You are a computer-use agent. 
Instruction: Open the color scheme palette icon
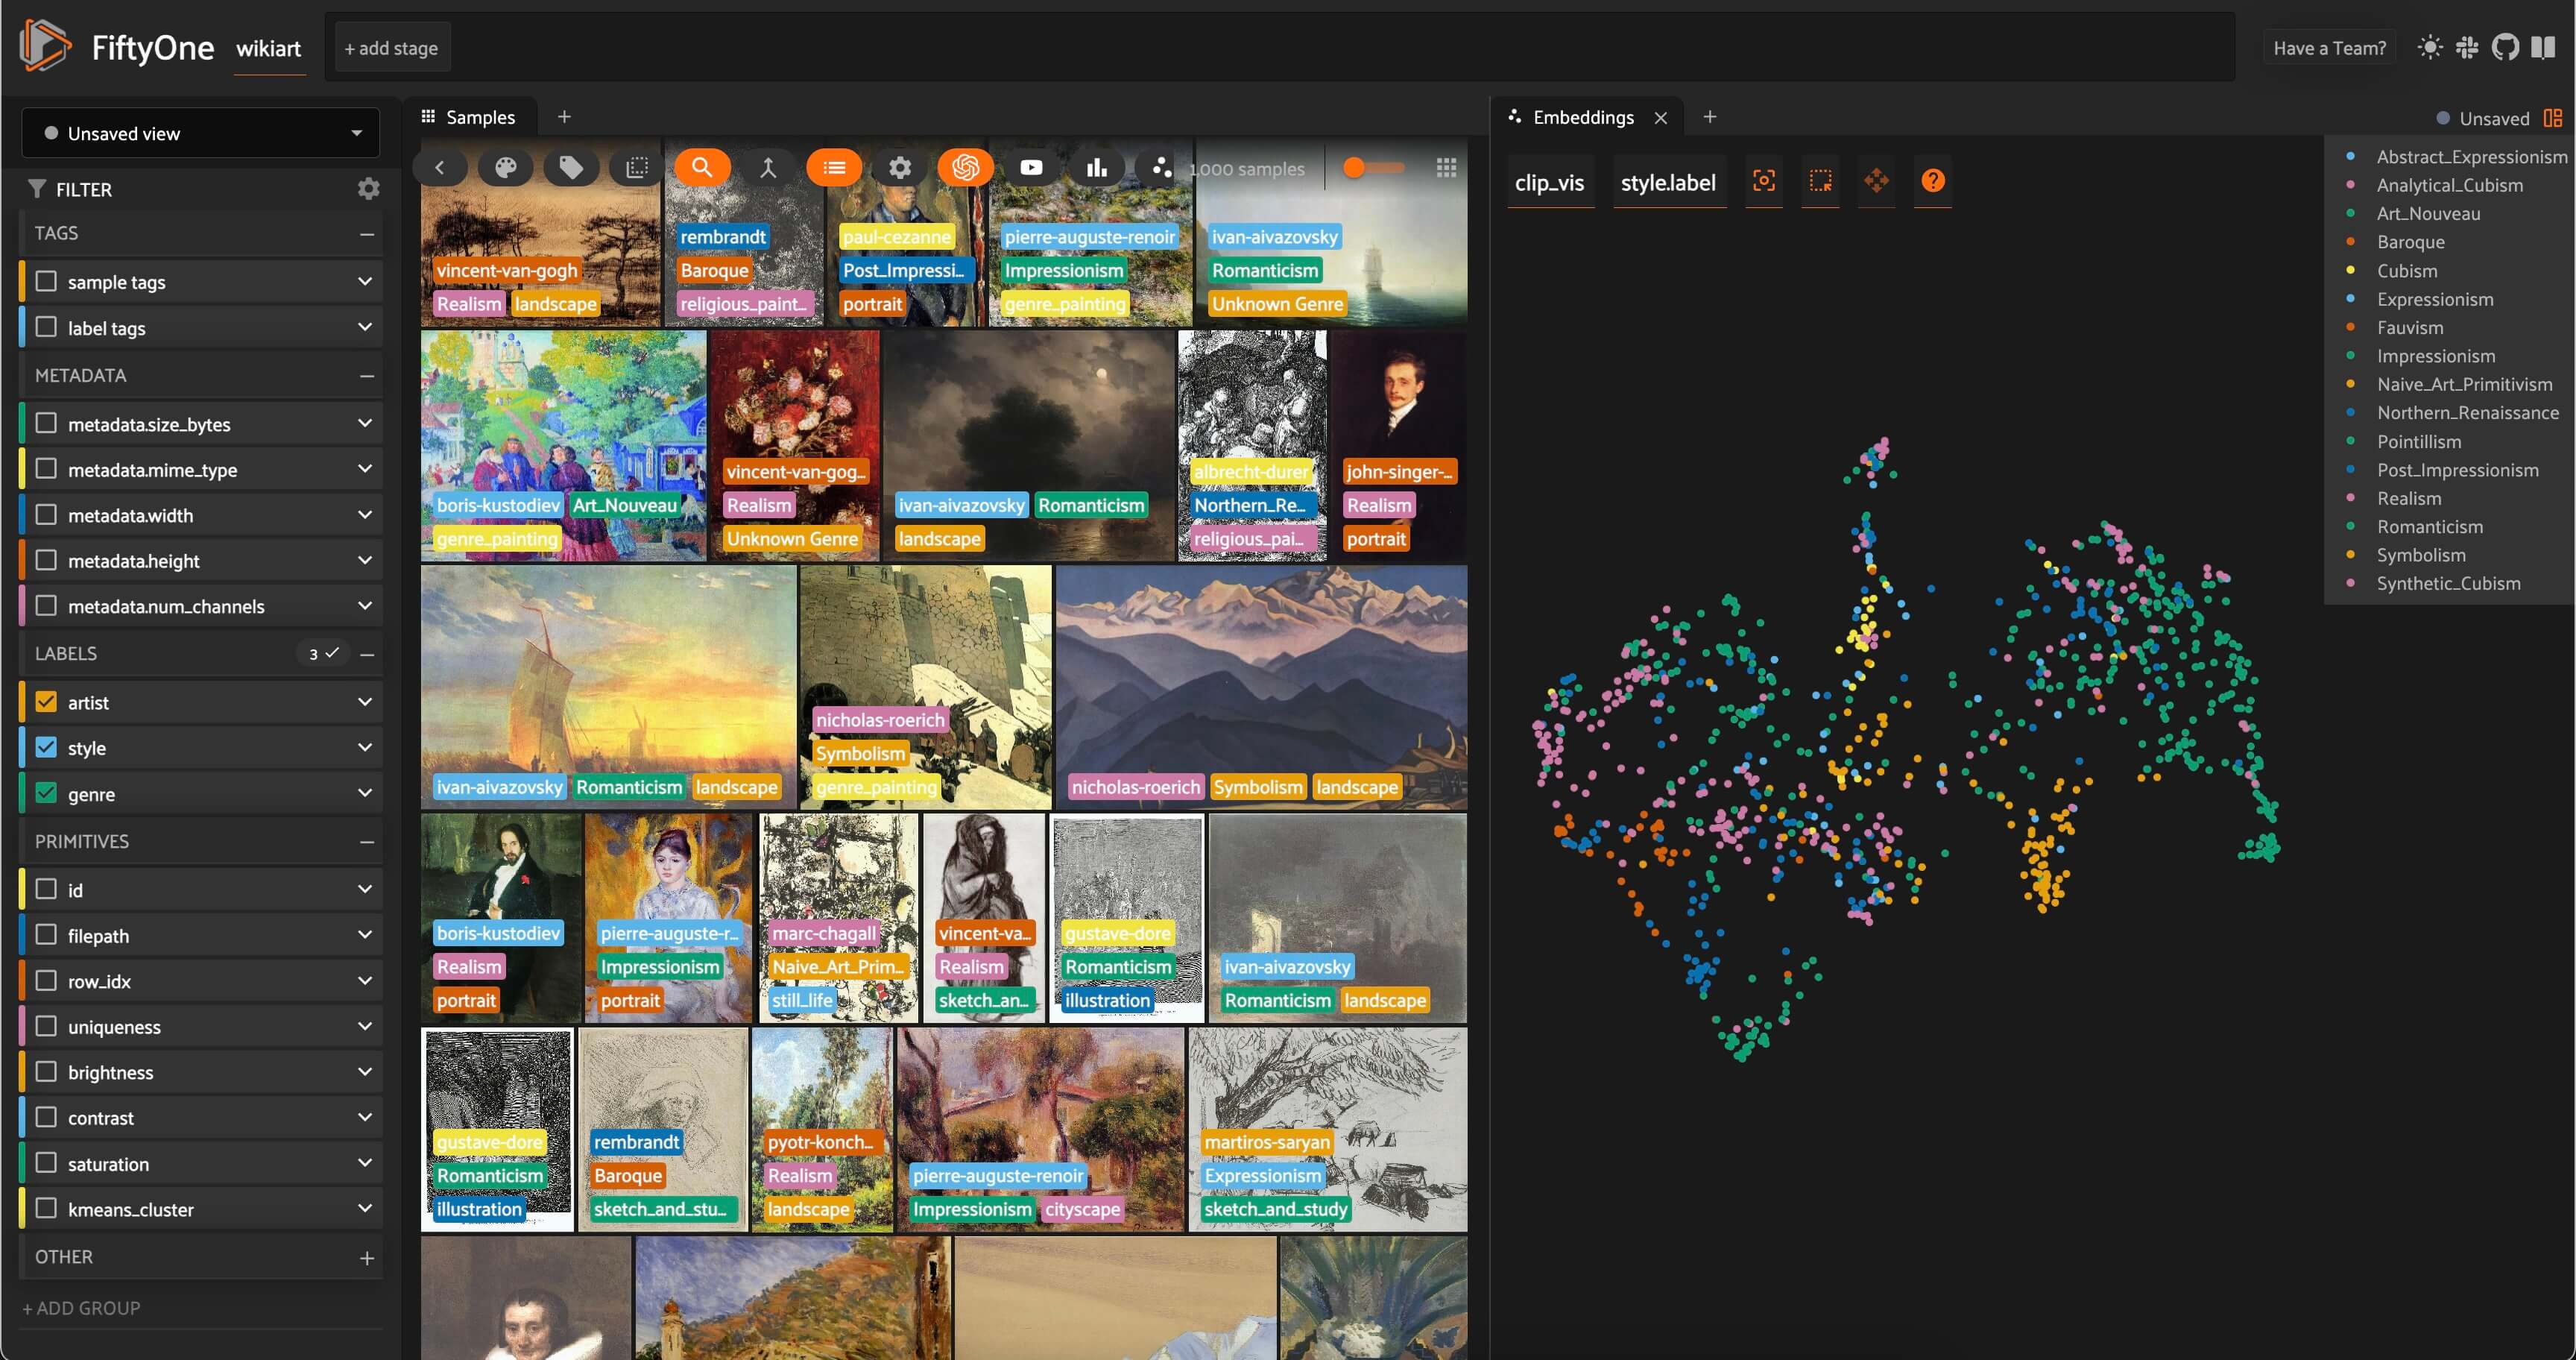(506, 168)
